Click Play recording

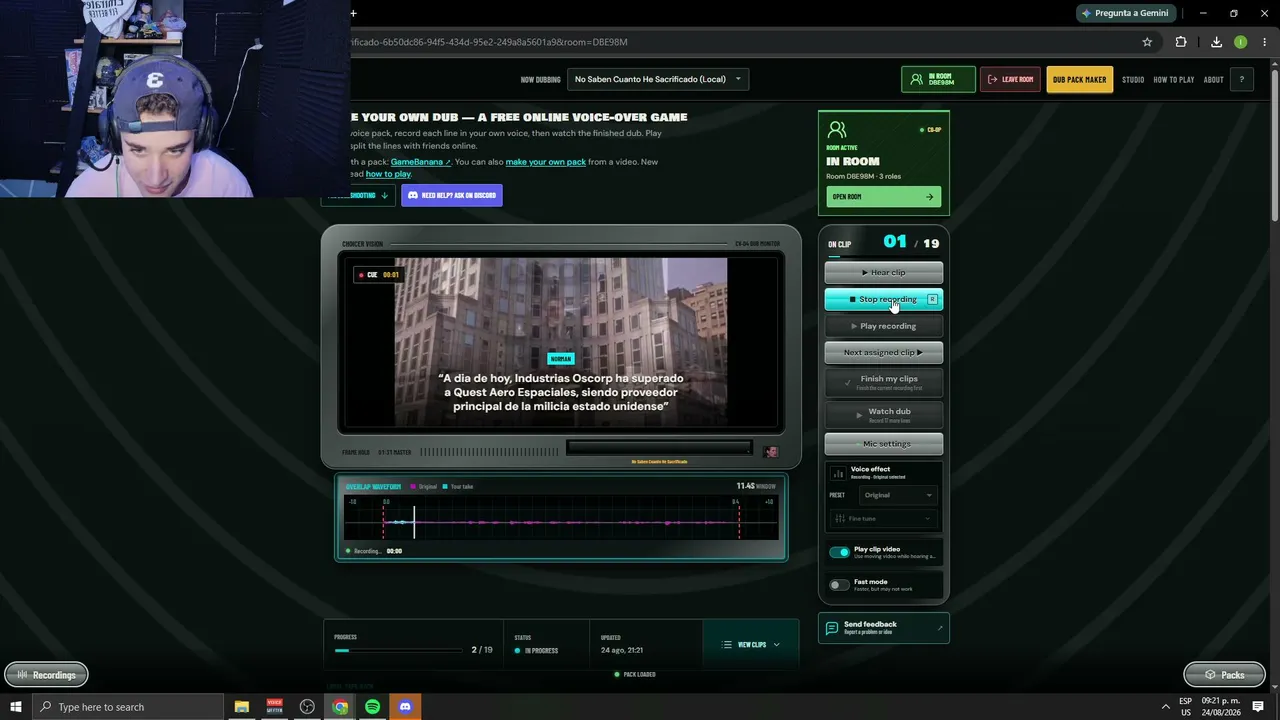point(883,326)
